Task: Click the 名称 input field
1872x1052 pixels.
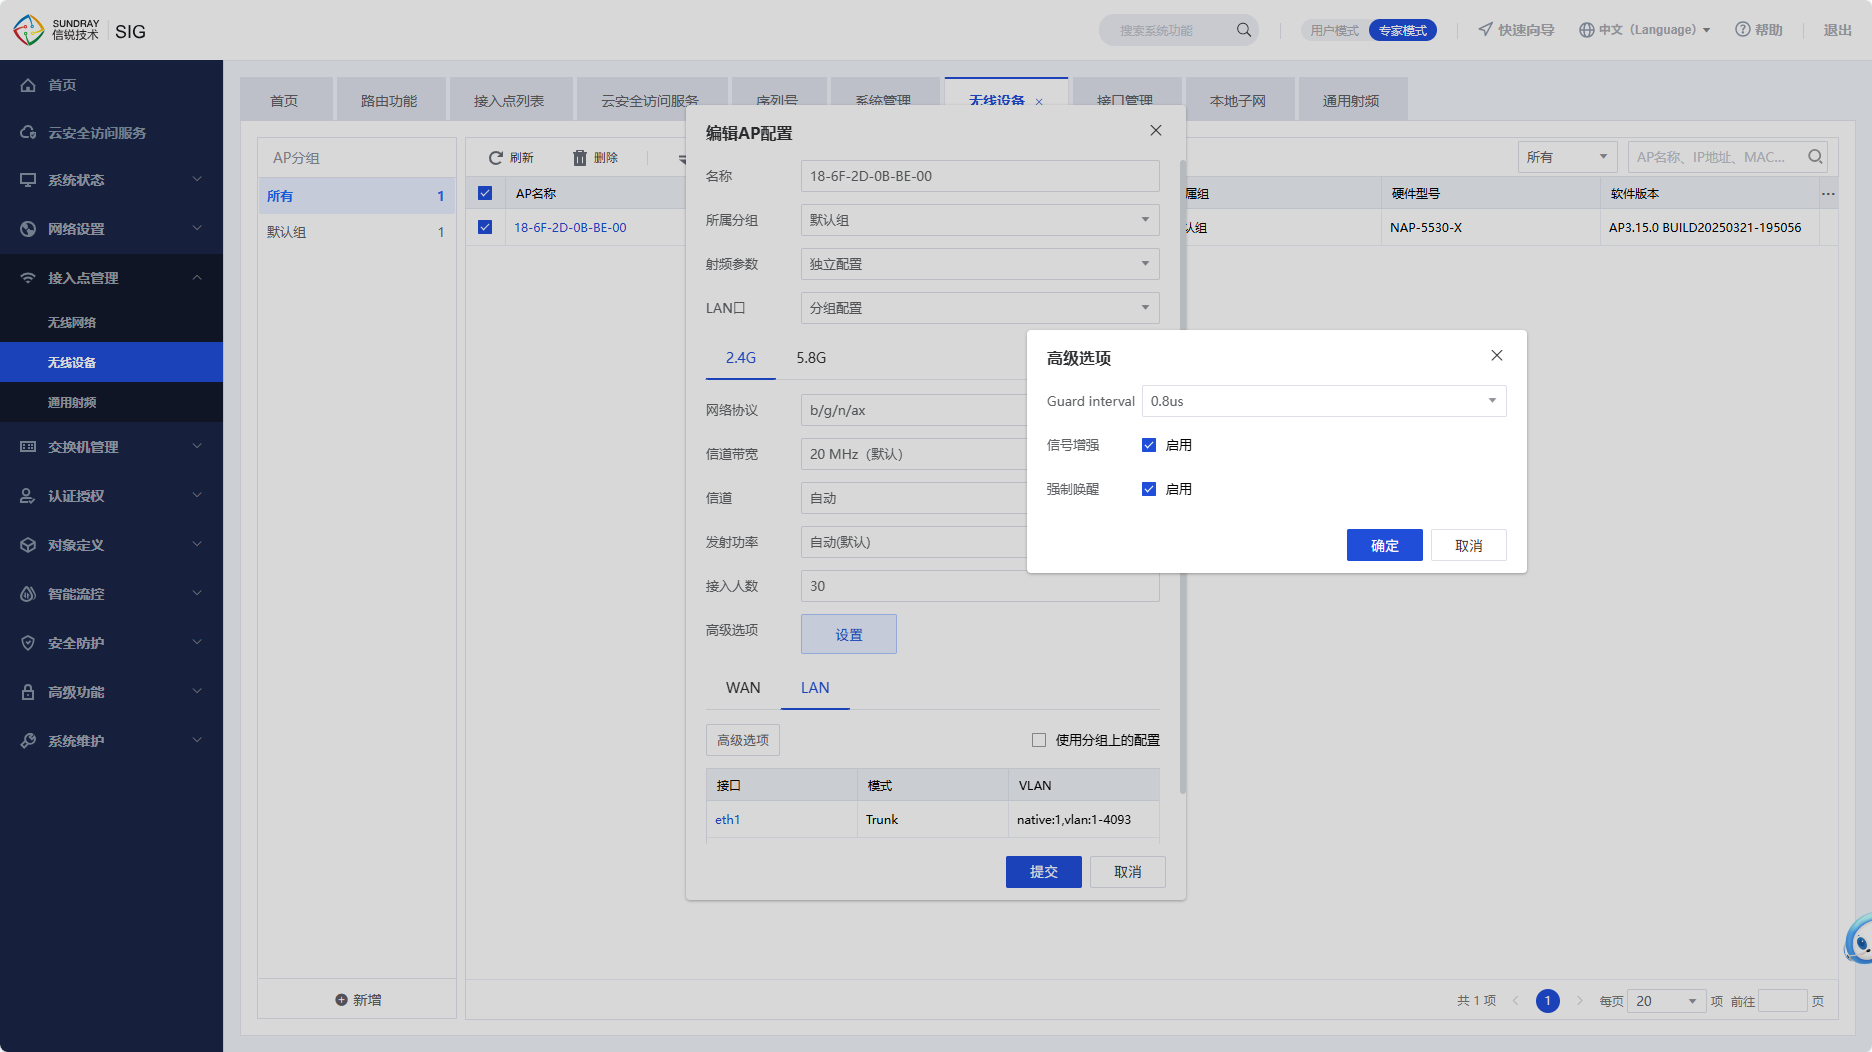Action: coord(980,176)
